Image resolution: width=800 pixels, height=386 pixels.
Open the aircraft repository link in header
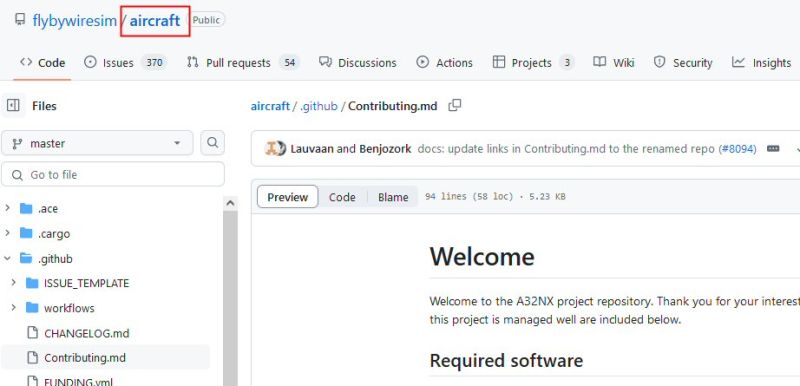[155, 21]
